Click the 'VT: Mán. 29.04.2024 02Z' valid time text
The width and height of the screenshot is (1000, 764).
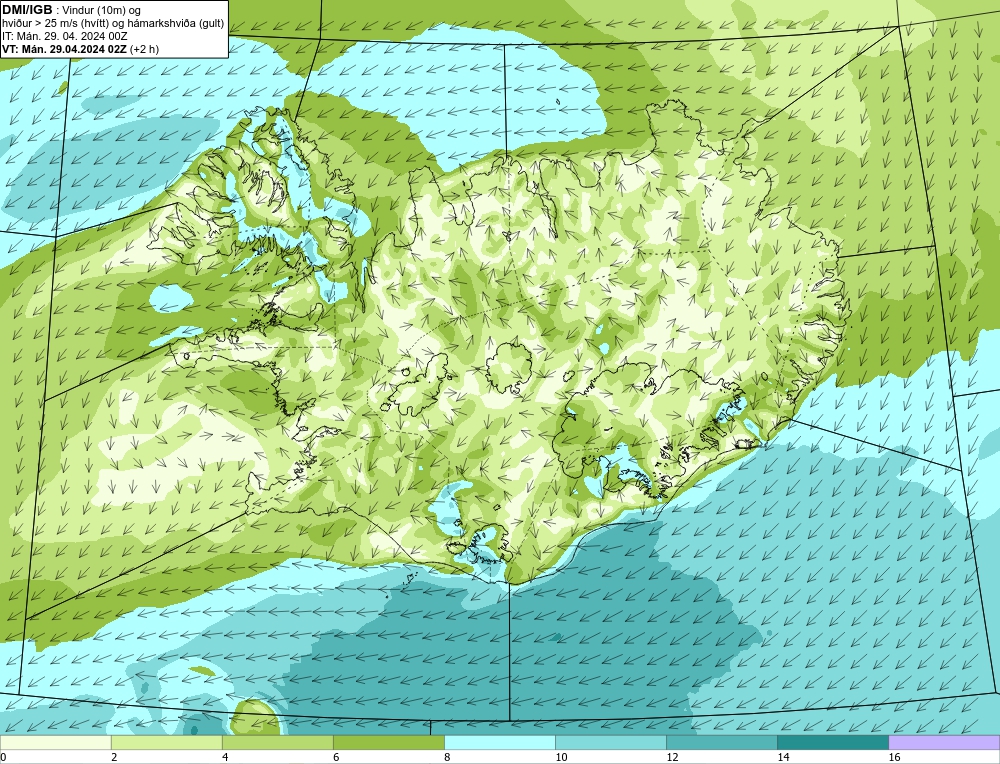[64, 49]
